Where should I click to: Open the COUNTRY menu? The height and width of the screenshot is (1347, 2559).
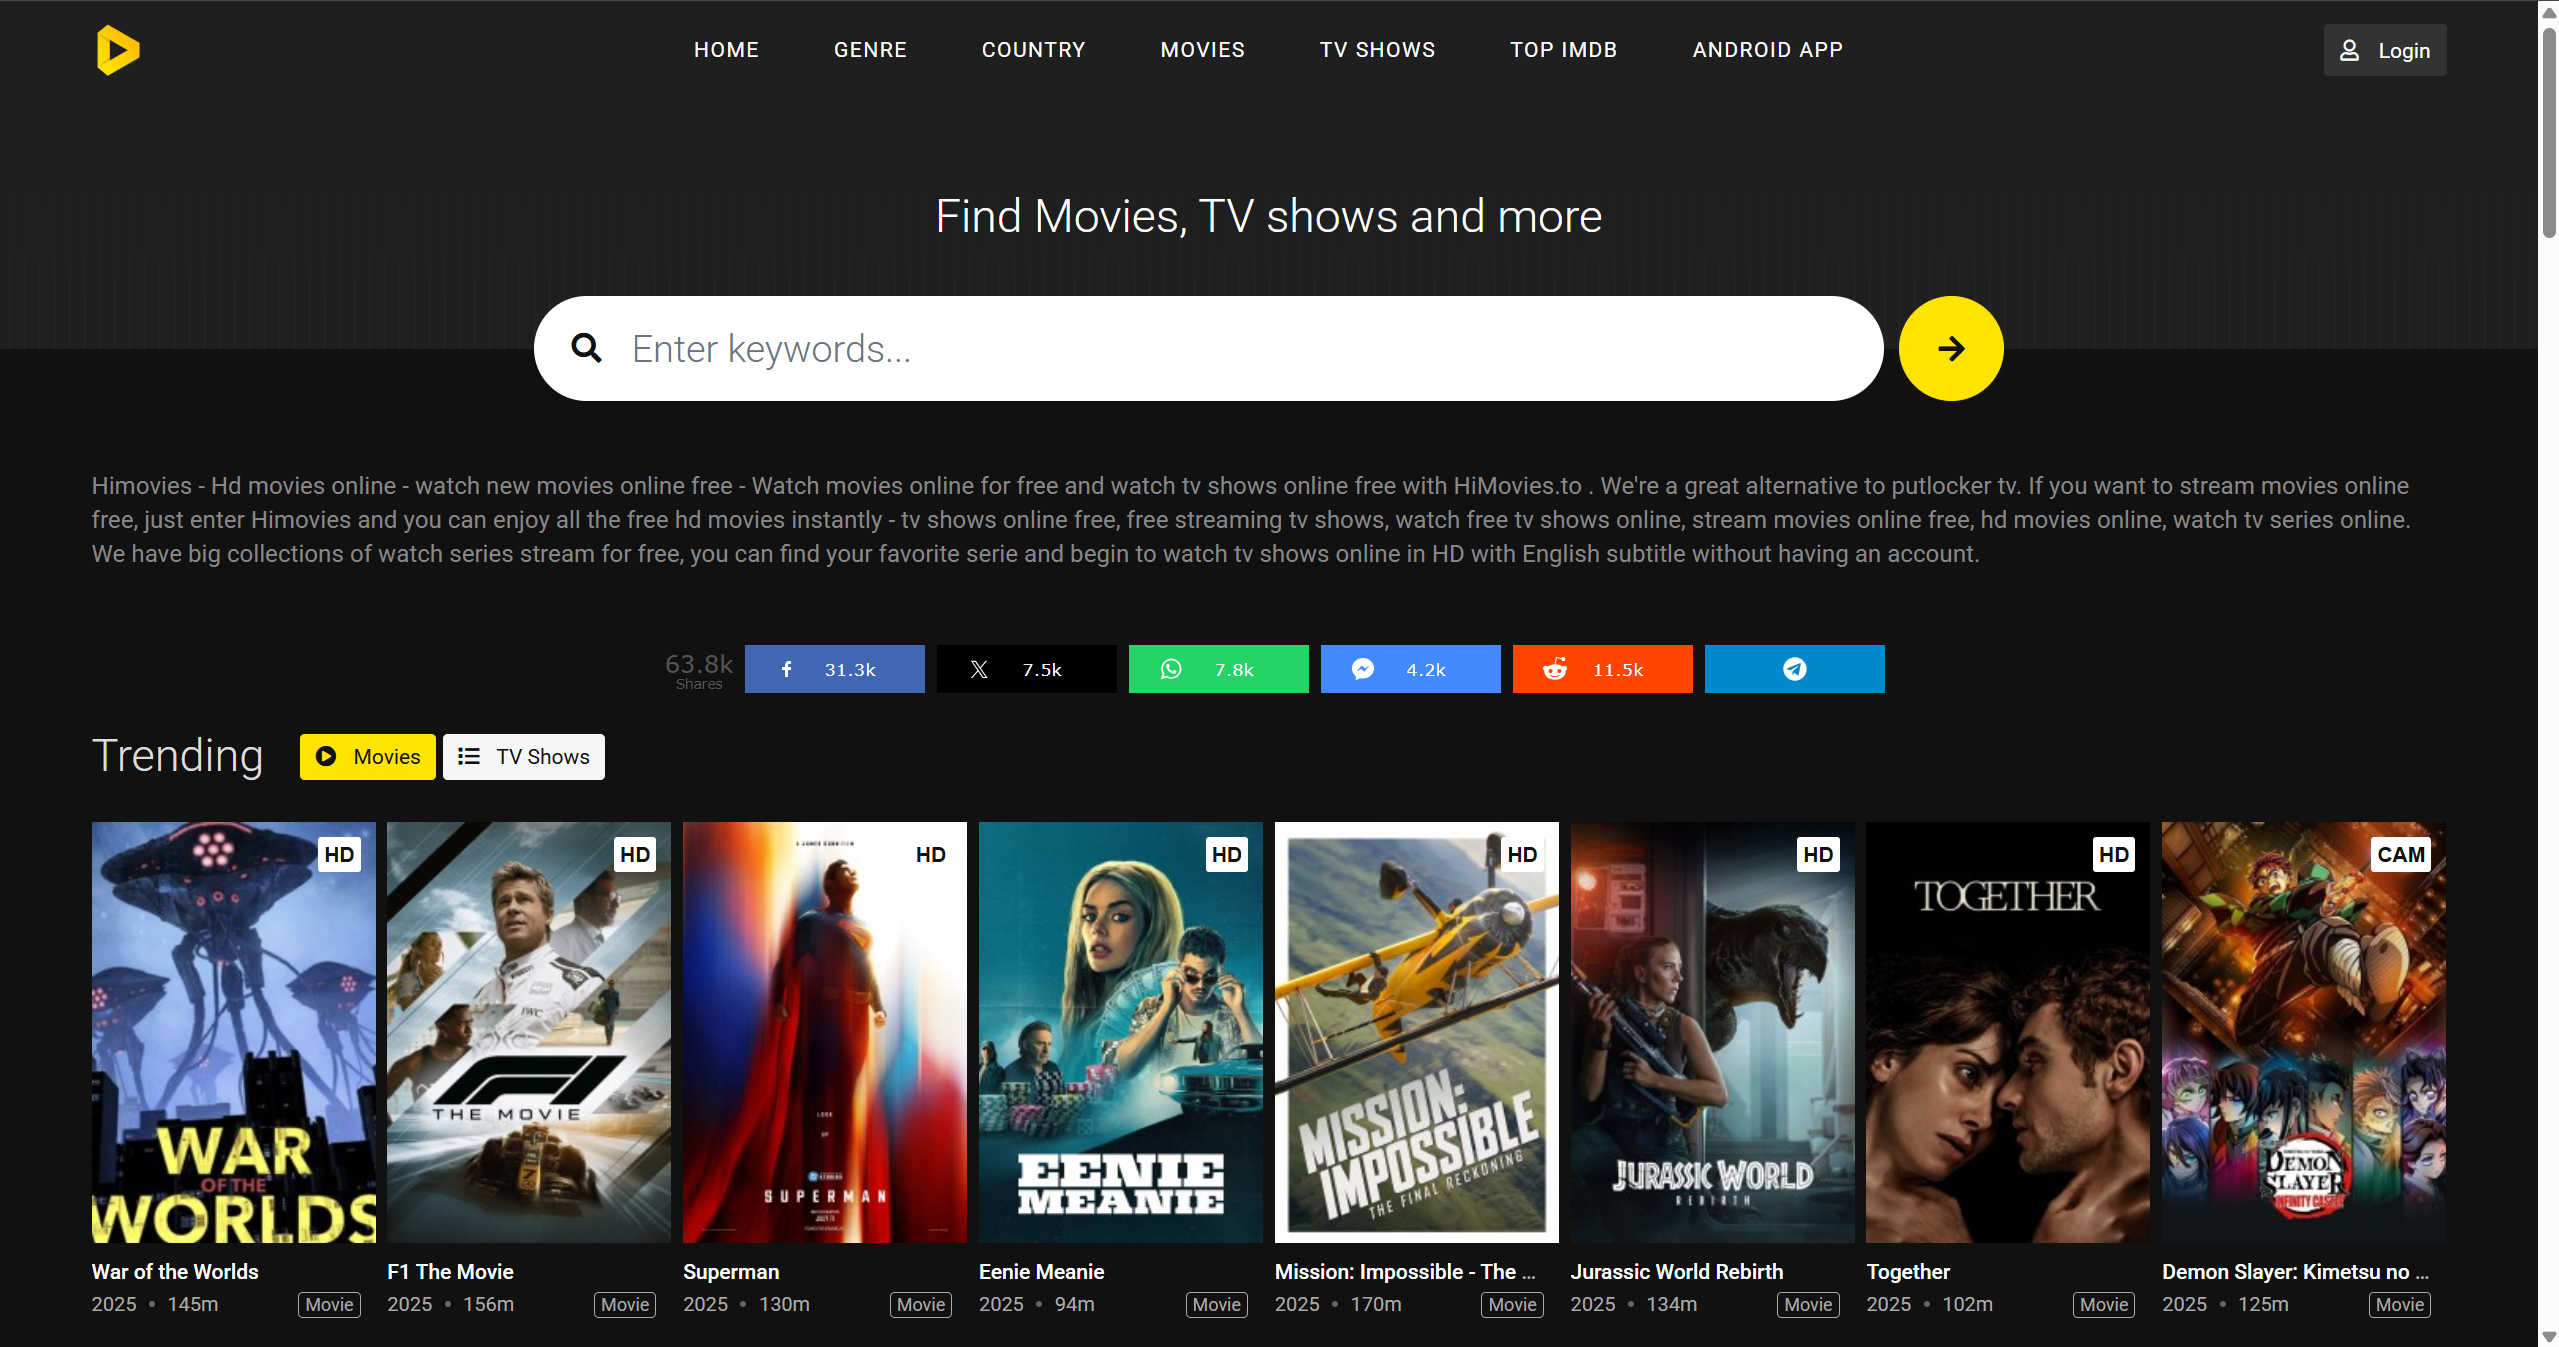1033,50
